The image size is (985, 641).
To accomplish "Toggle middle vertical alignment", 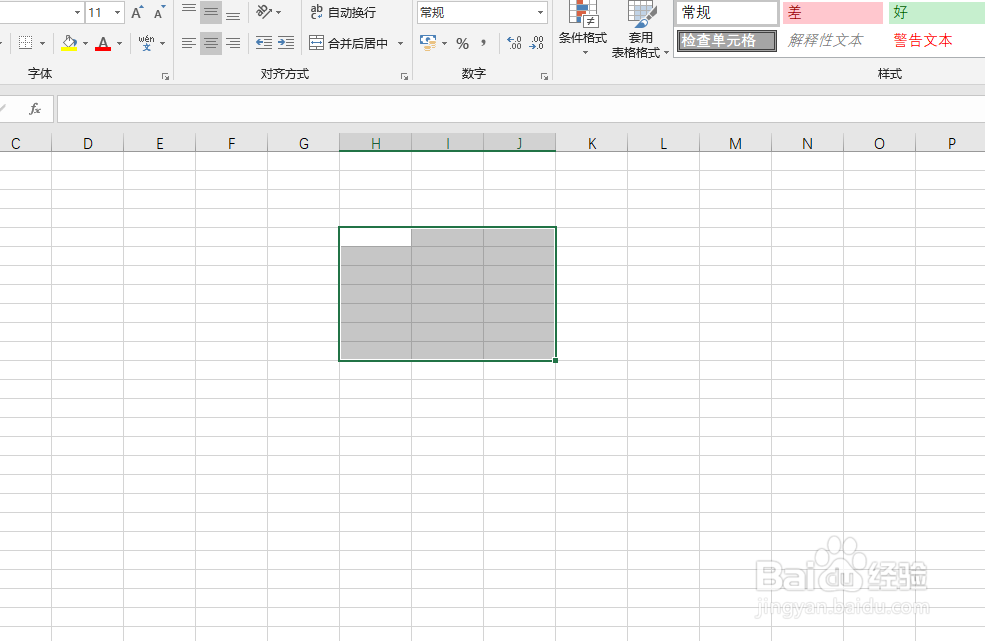I will pos(211,13).
